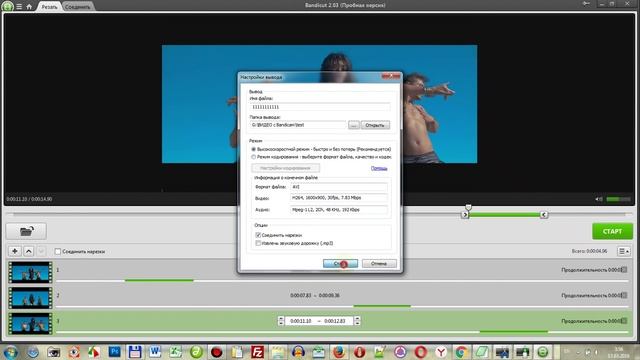This screenshot has width=640, height=360.
Task: Remove segment 3 with its close icon
Action: click(x=624, y=321)
